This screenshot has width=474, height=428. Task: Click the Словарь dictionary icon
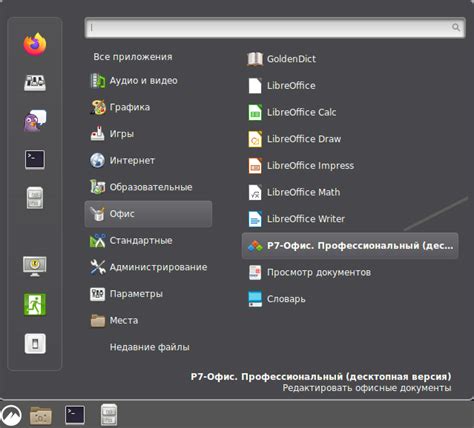(255, 299)
